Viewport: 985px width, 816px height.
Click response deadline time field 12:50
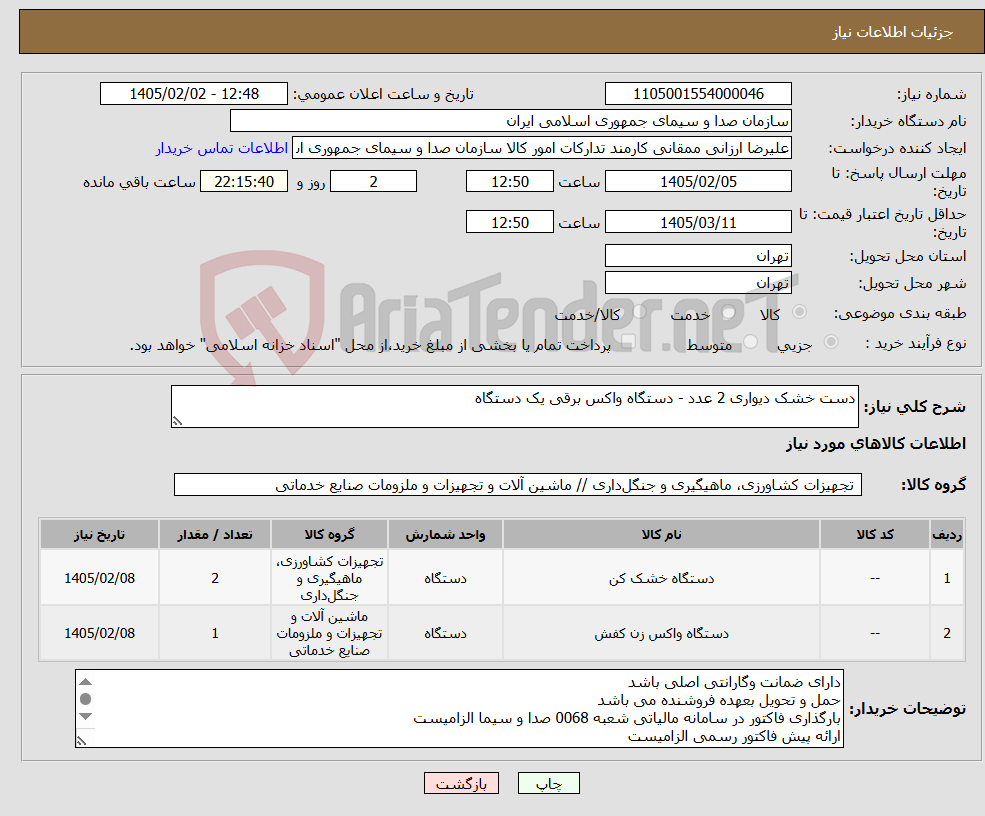pos(509,182)
